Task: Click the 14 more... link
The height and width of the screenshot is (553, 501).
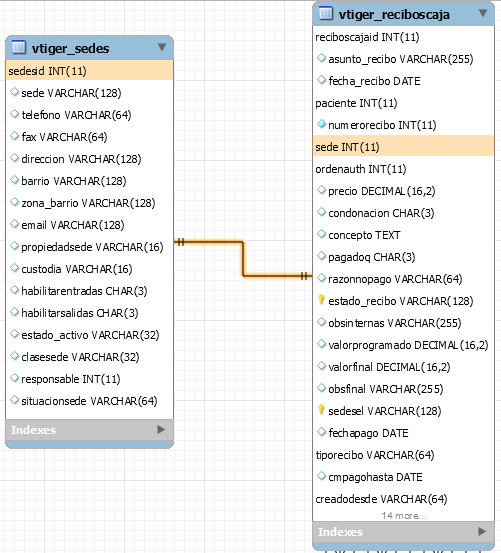Action: coord(404,516)
